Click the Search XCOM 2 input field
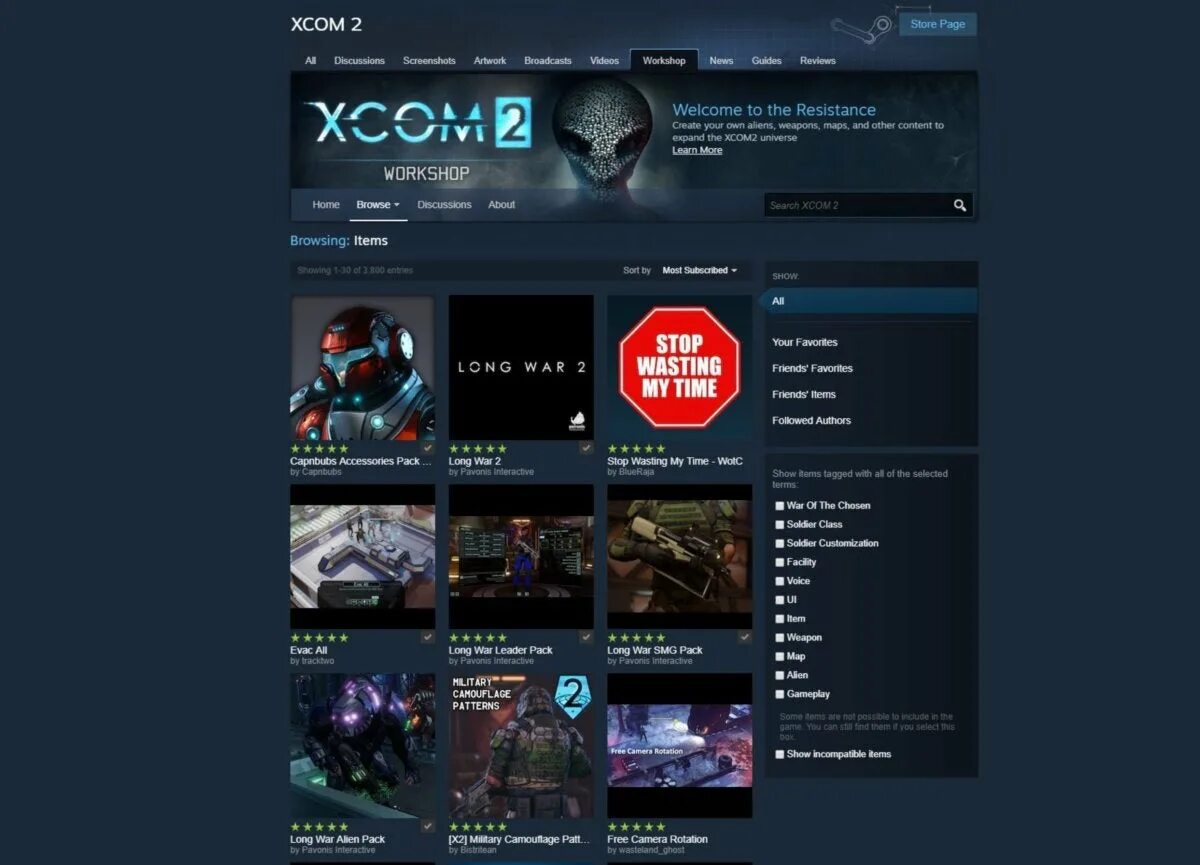 click(x=858, y=205)
